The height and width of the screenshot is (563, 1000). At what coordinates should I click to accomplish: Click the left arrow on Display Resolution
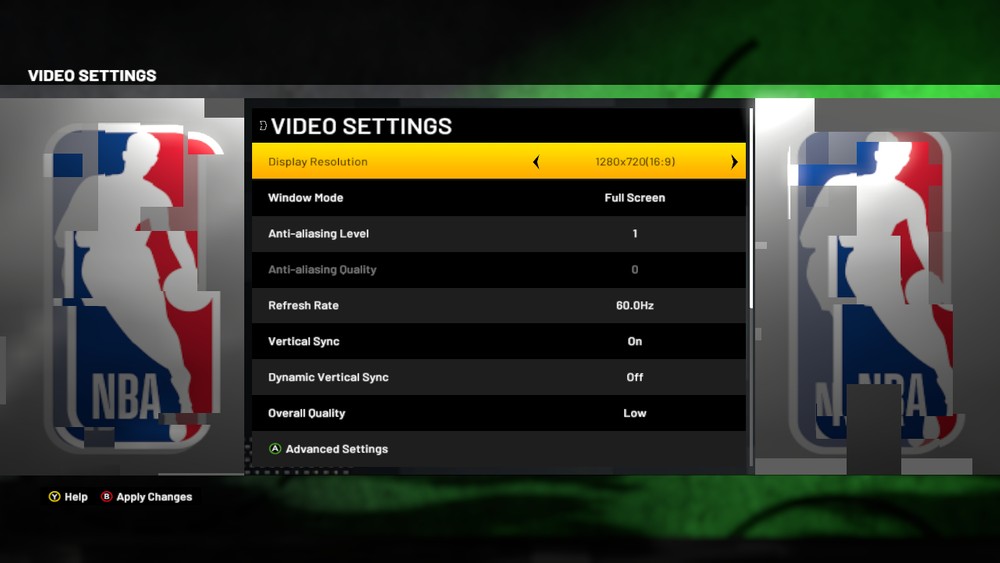click(536, 162)
